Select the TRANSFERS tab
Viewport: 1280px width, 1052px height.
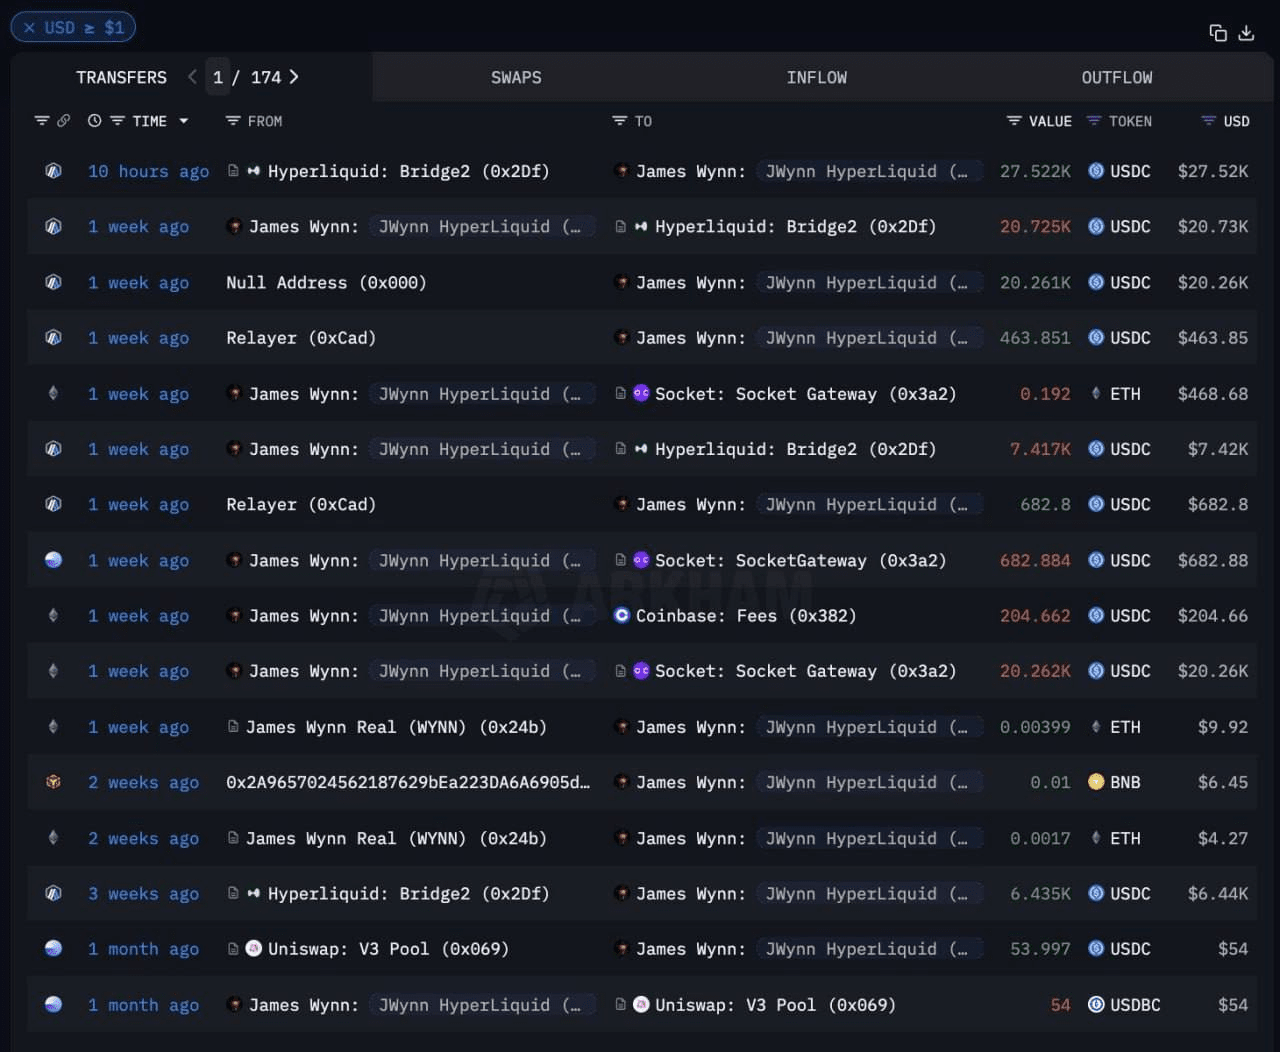(x=121, y=77)
